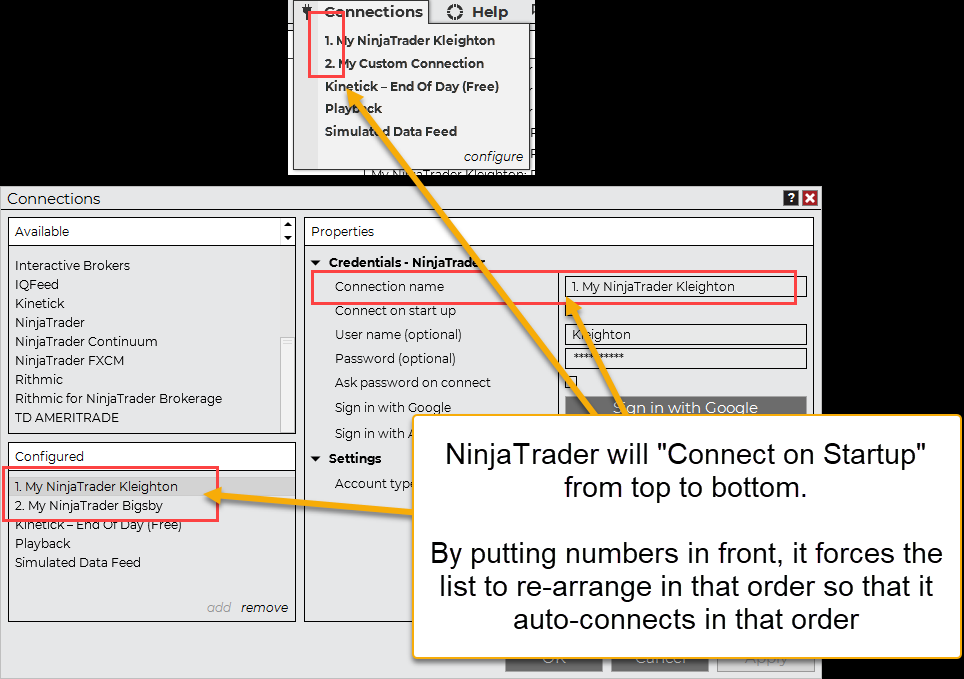The width and height of the screenshot is (964, 679).
Task: Click scroll up arrow of Available list
Action: 288,225
